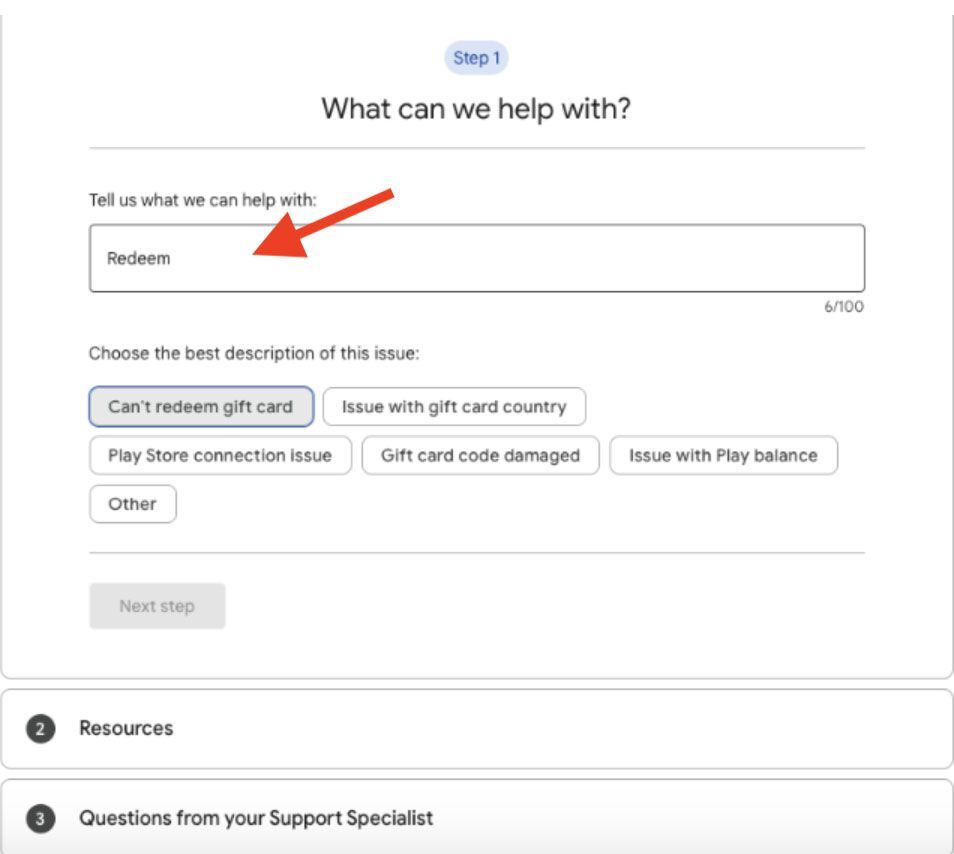This screenshot has width=954, height=854.
Task: Click the "What can we help with?" heading
Action: click(476, 108)
